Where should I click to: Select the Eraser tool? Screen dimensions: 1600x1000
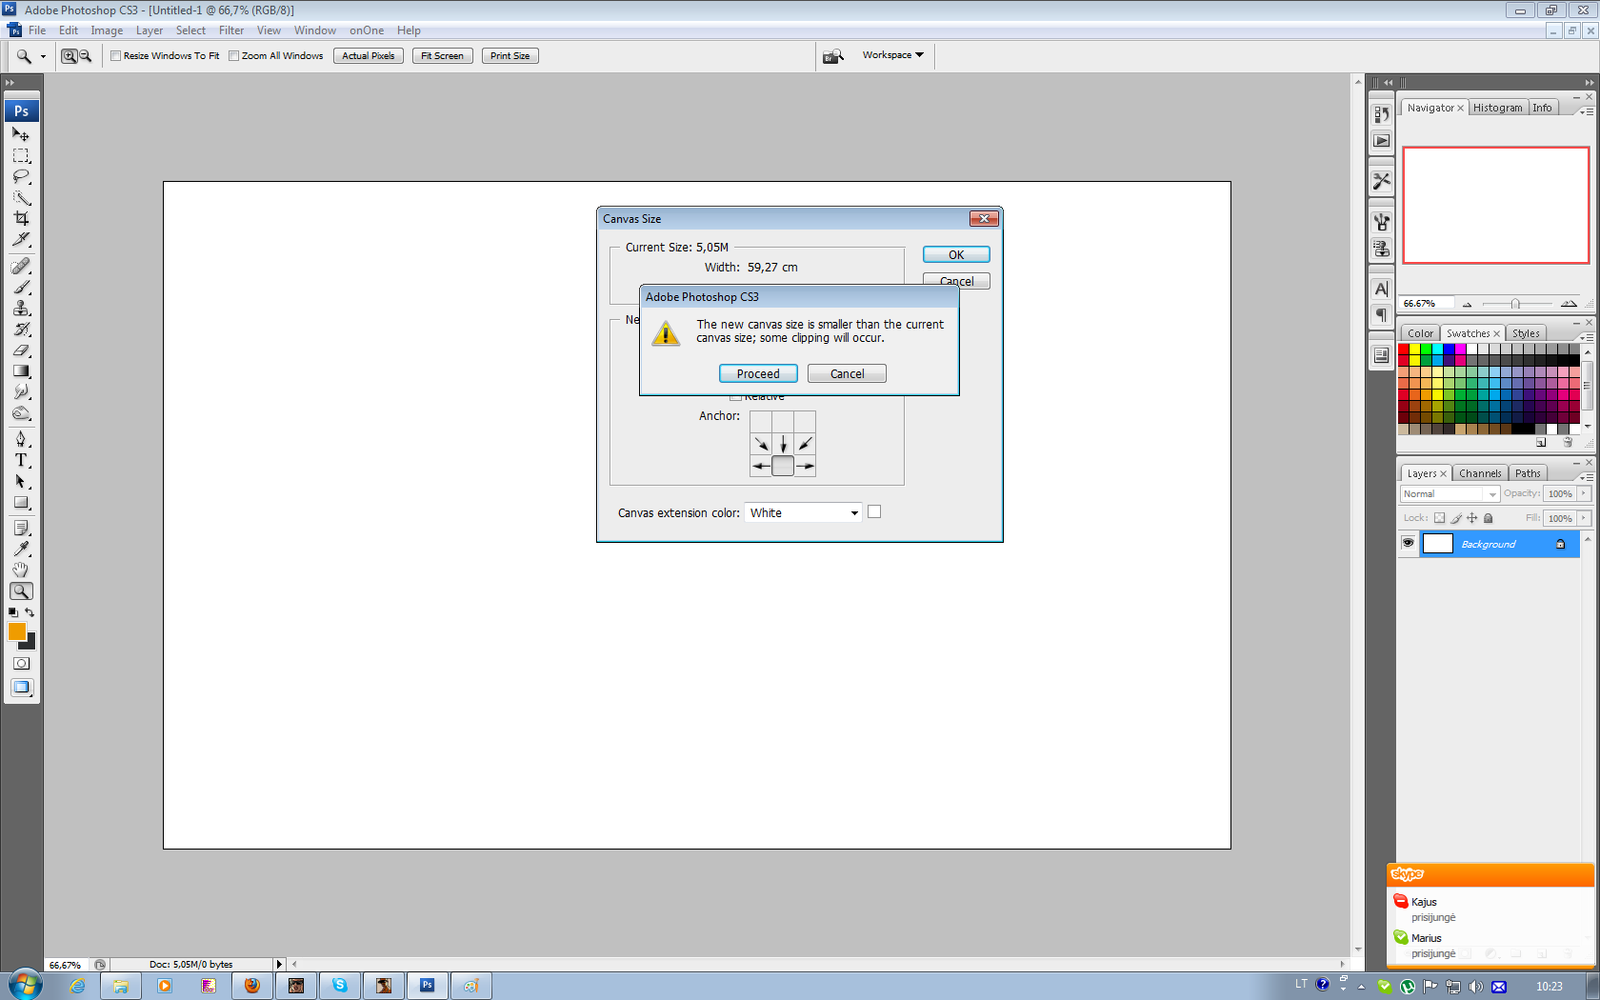click(21, 350)
